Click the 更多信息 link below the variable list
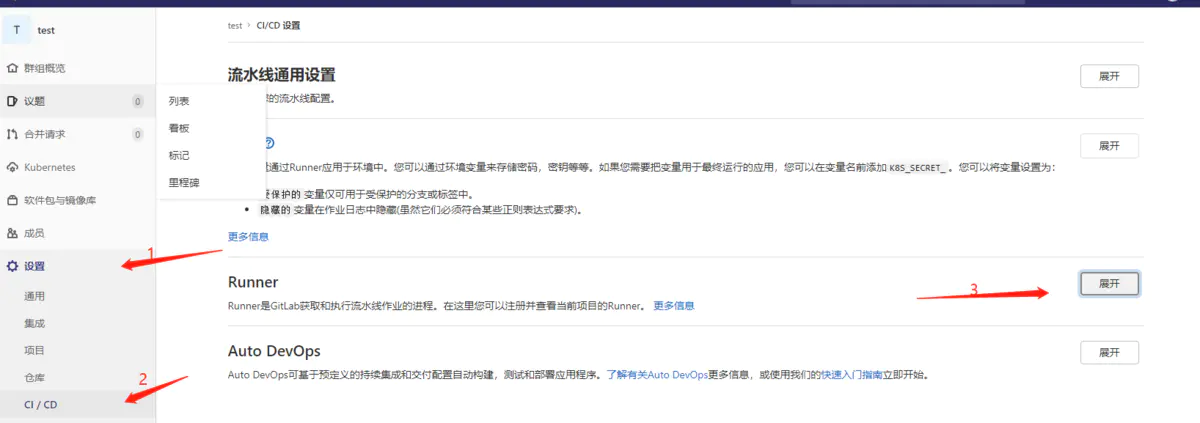The width and height of the screenshot is (1200, 423). pyautogui.click(x=248, y=237)
